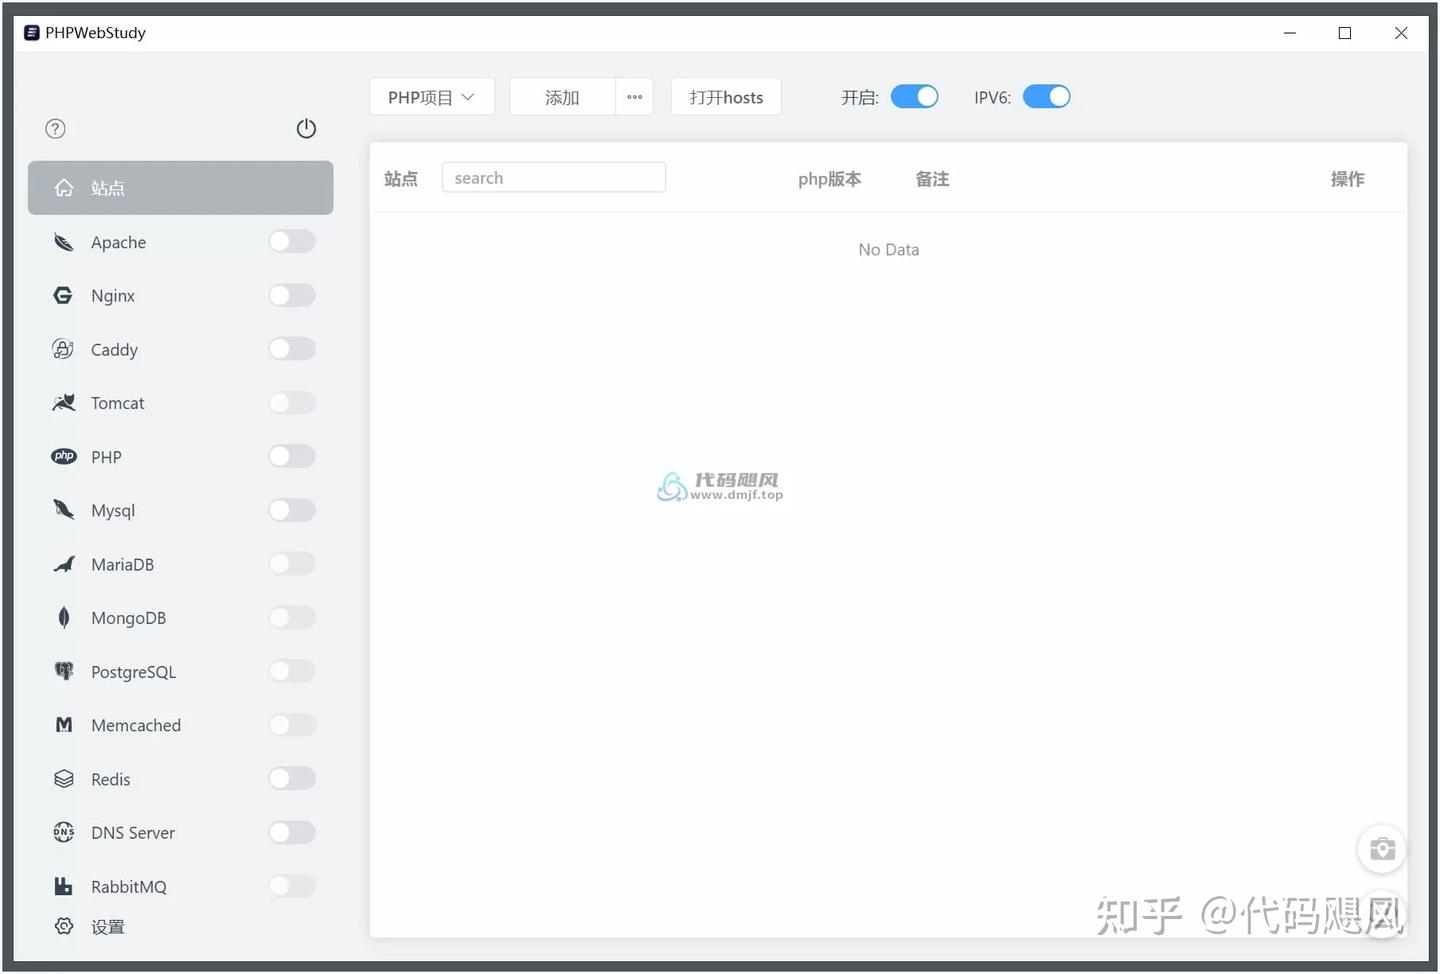This screenshot has width=1440, height=974.
Task: Click the search input field
Action: click(553, 176)
